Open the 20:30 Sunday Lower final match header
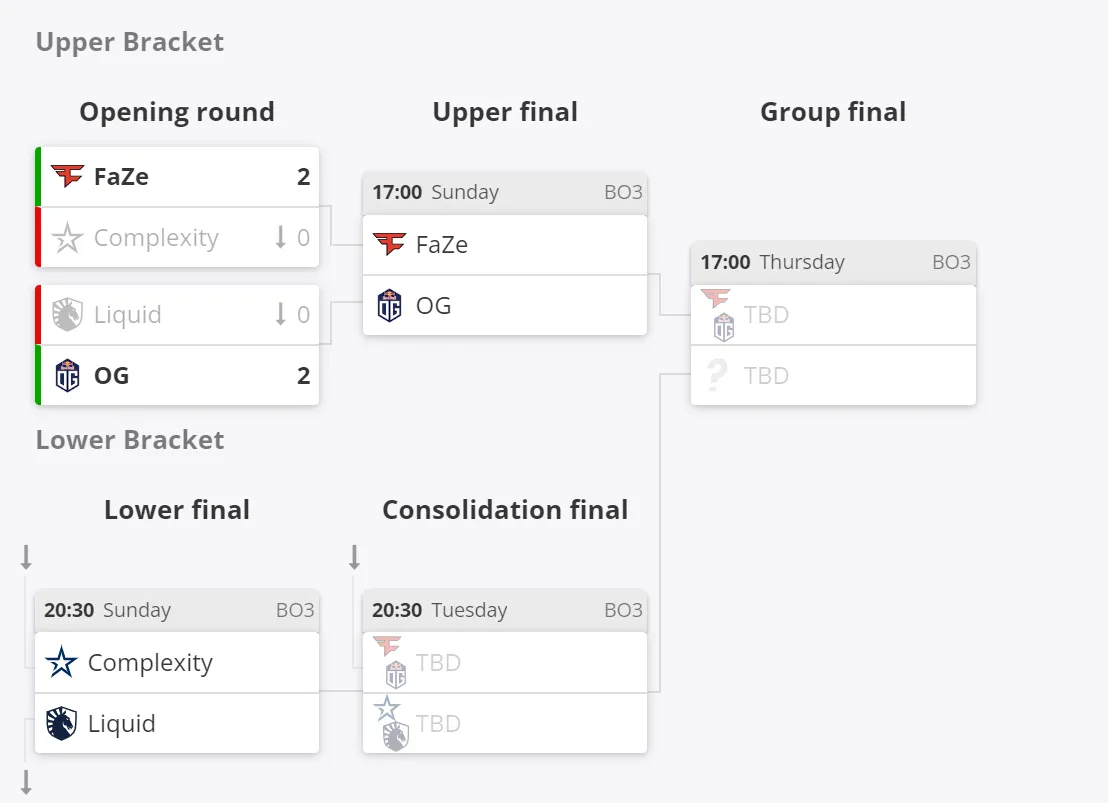Screen dimensions: 1108x803 [x=177, y=610]
